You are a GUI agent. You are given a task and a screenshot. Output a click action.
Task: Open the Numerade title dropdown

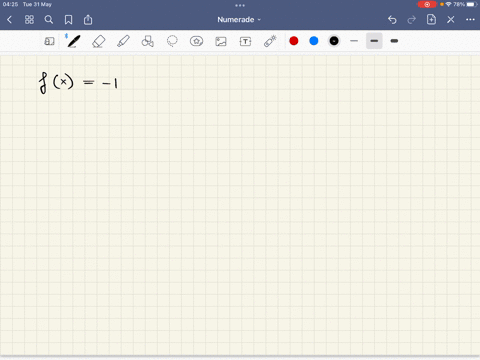[x=239, y=20]
